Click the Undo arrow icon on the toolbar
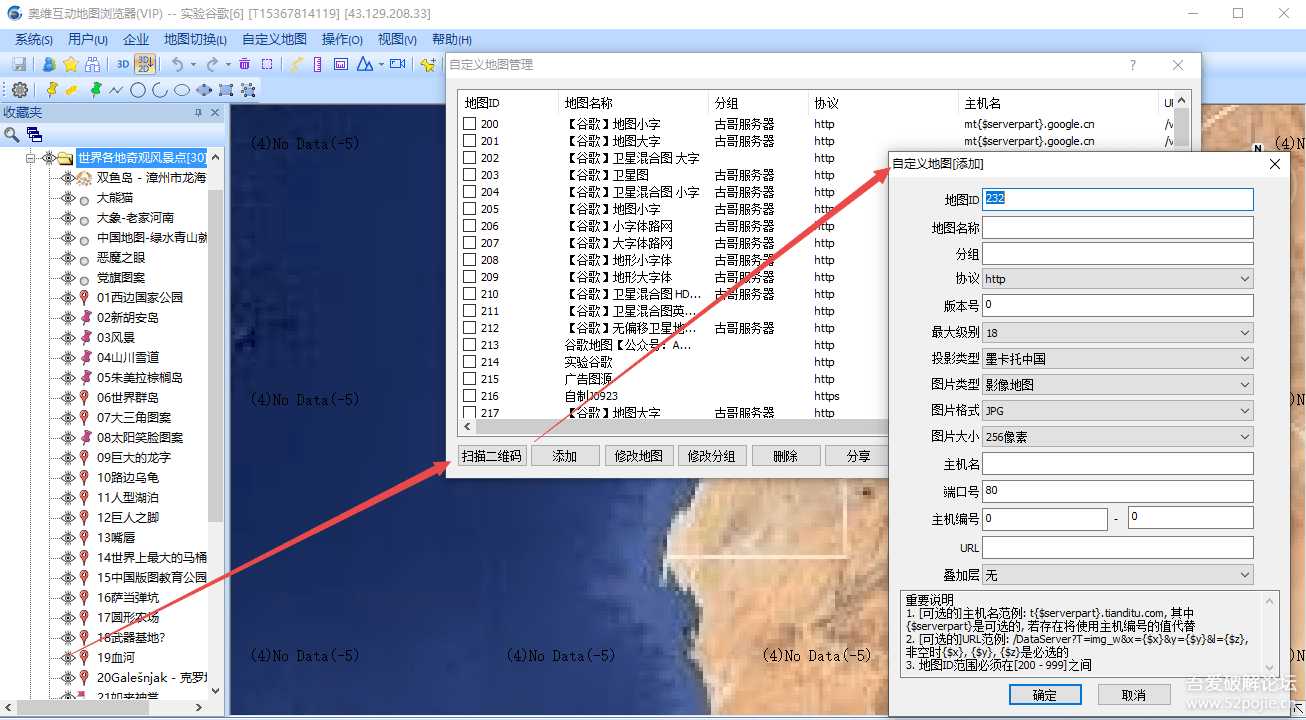 coord(179,64)
